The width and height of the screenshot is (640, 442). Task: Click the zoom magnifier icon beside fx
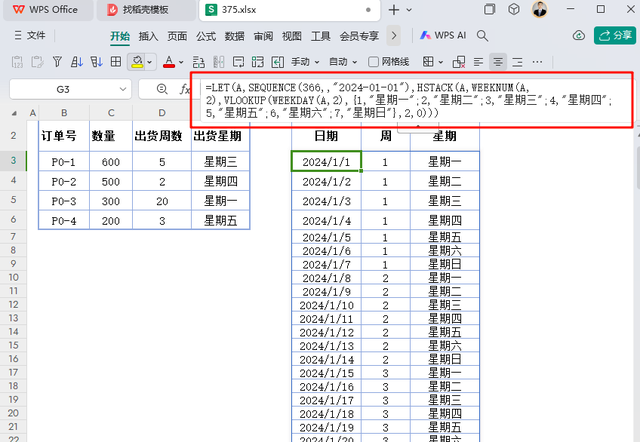[x=162, y=89]
